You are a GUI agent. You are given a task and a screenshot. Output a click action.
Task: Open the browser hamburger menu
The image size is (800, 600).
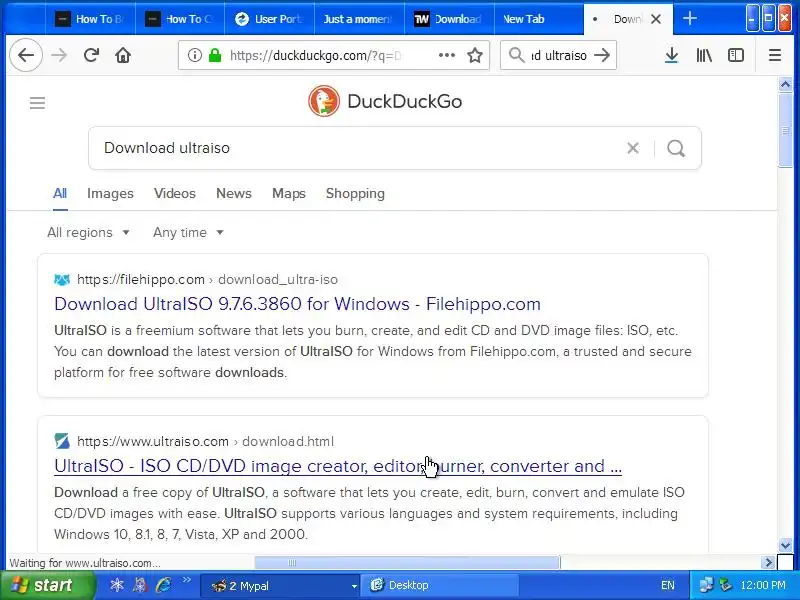774,55
